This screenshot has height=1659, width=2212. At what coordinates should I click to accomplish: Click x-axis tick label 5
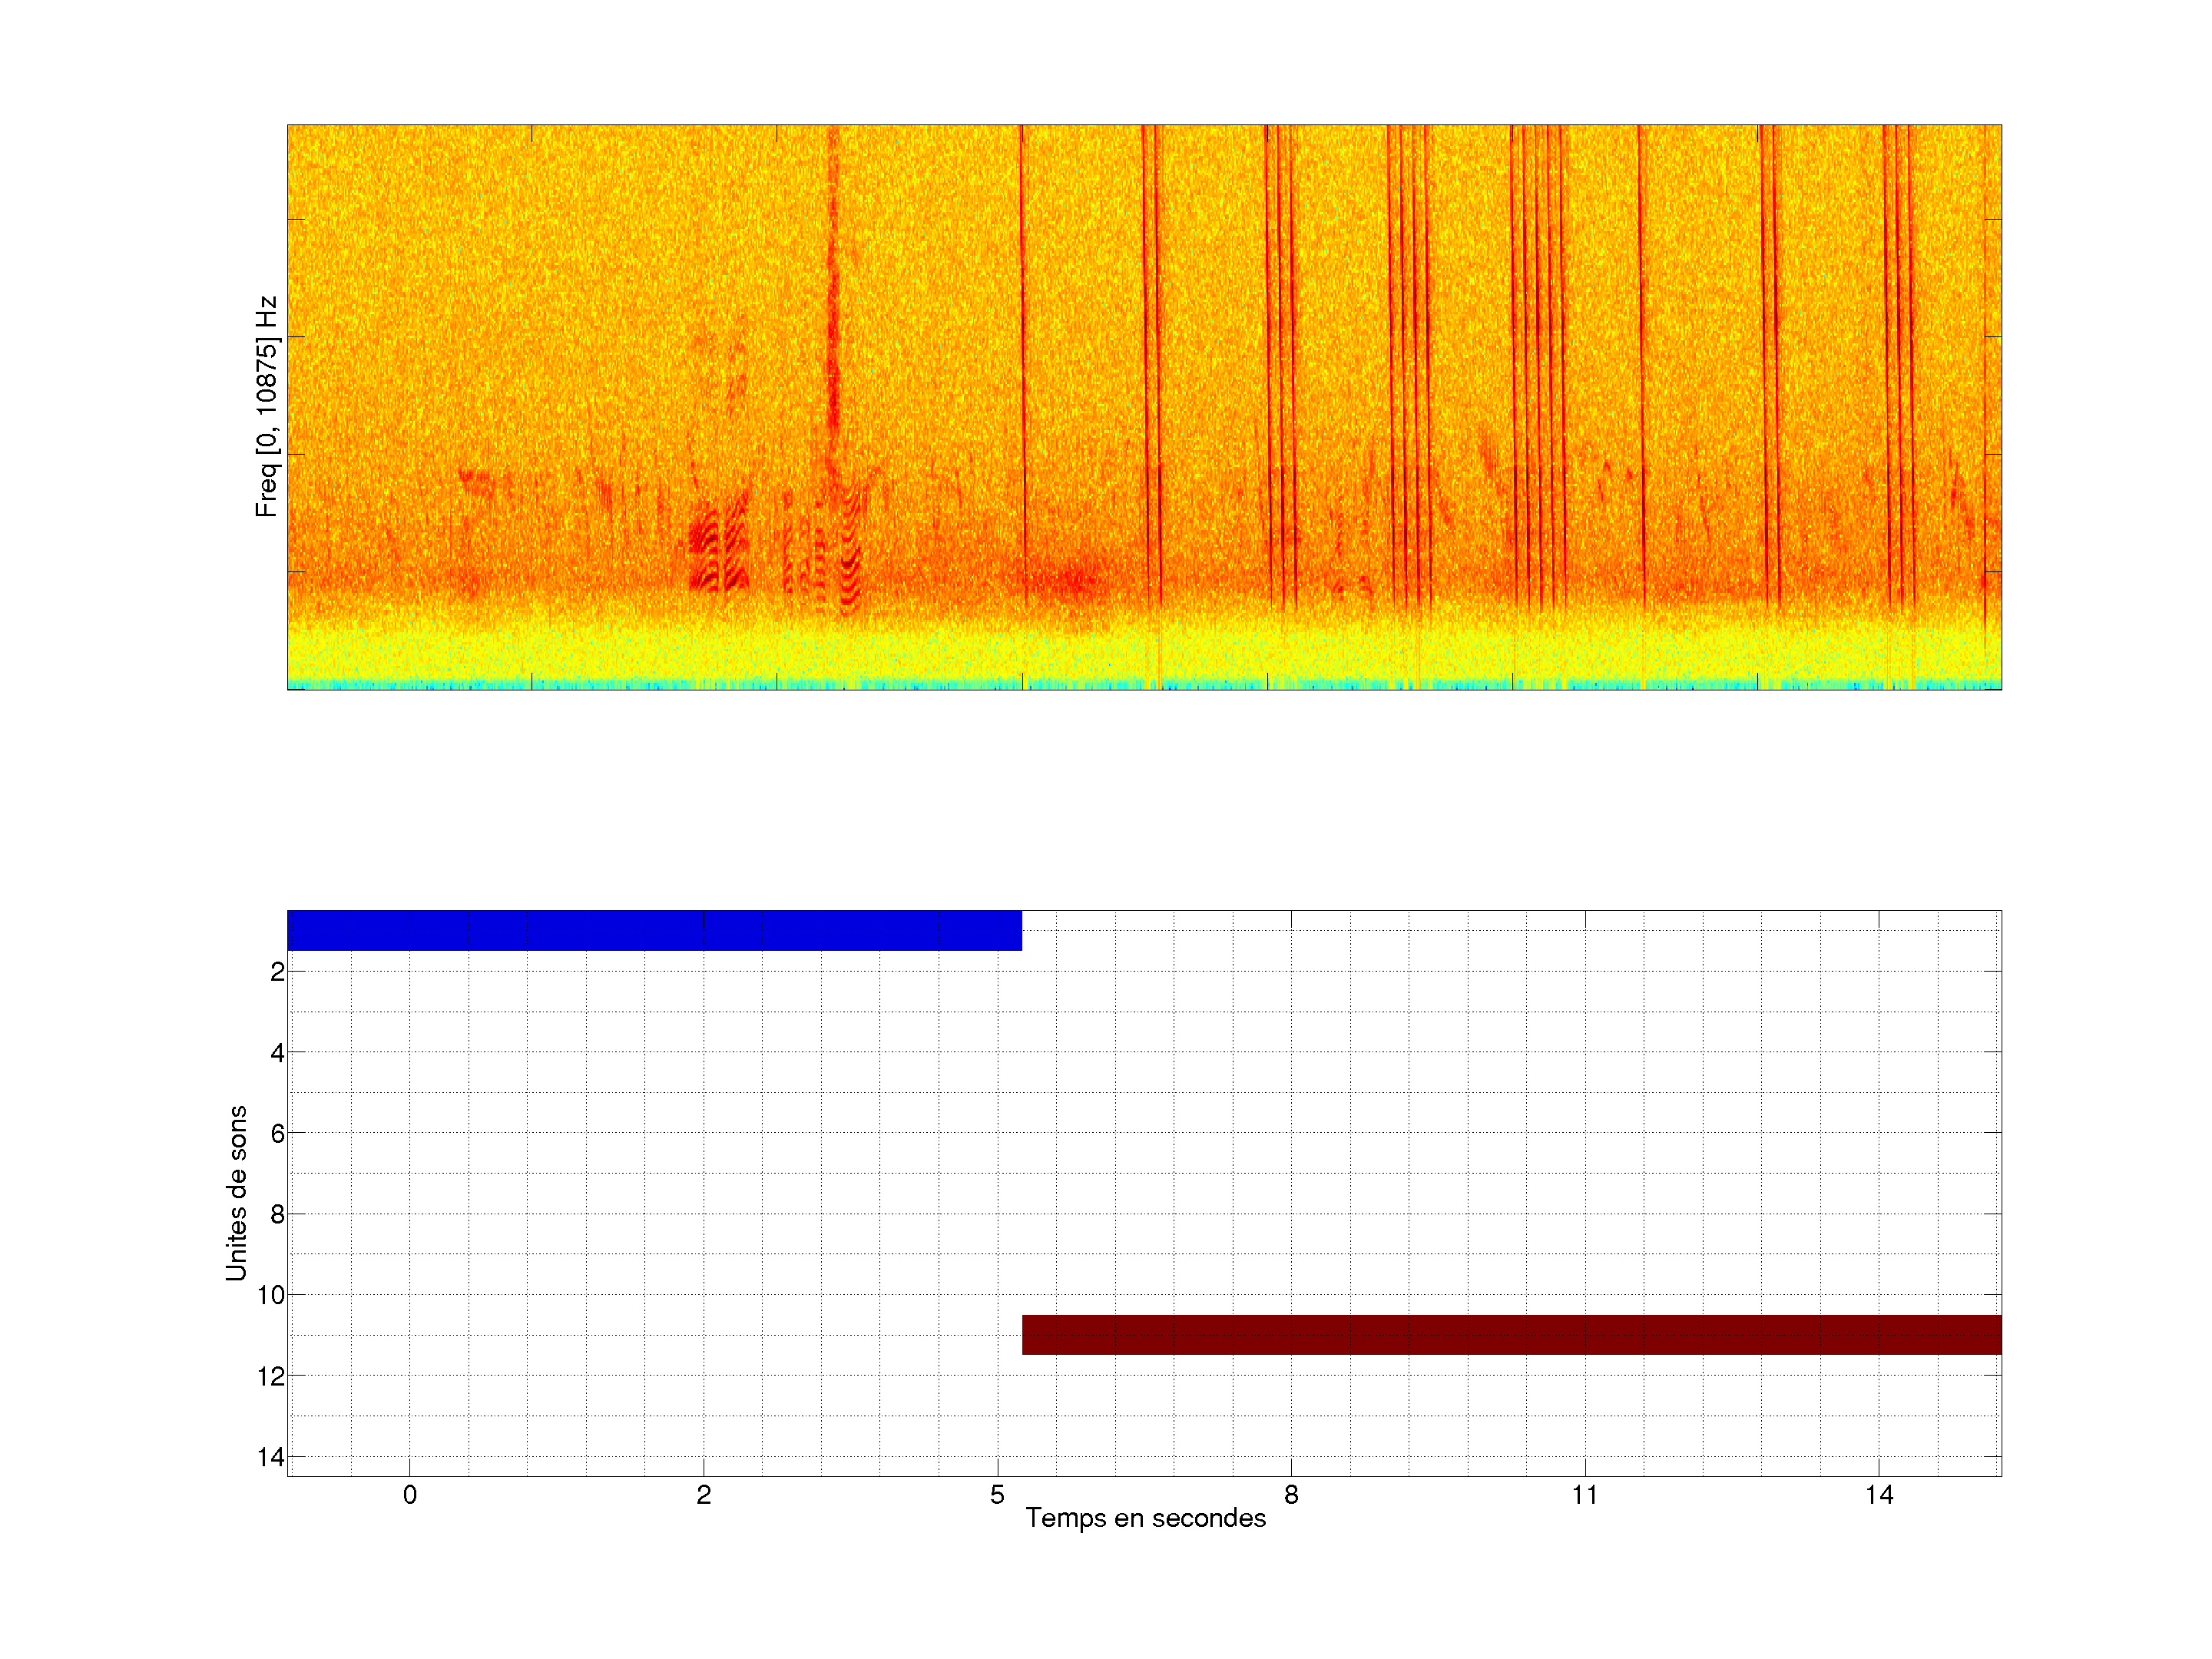(997, 1495)
